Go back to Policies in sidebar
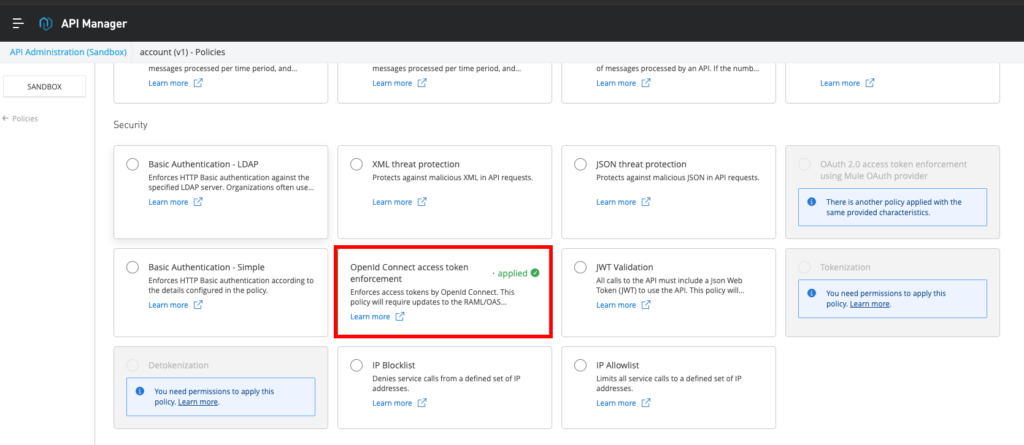This screenshot has height=445, width=1024. pos(21,118)
